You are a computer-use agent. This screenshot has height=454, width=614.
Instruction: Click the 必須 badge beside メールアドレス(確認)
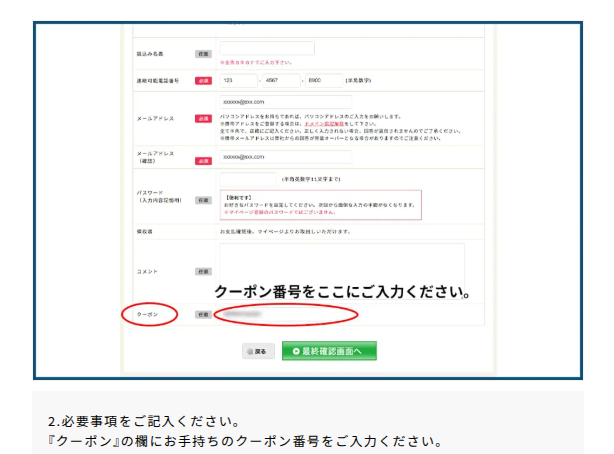tap(203, 161)
